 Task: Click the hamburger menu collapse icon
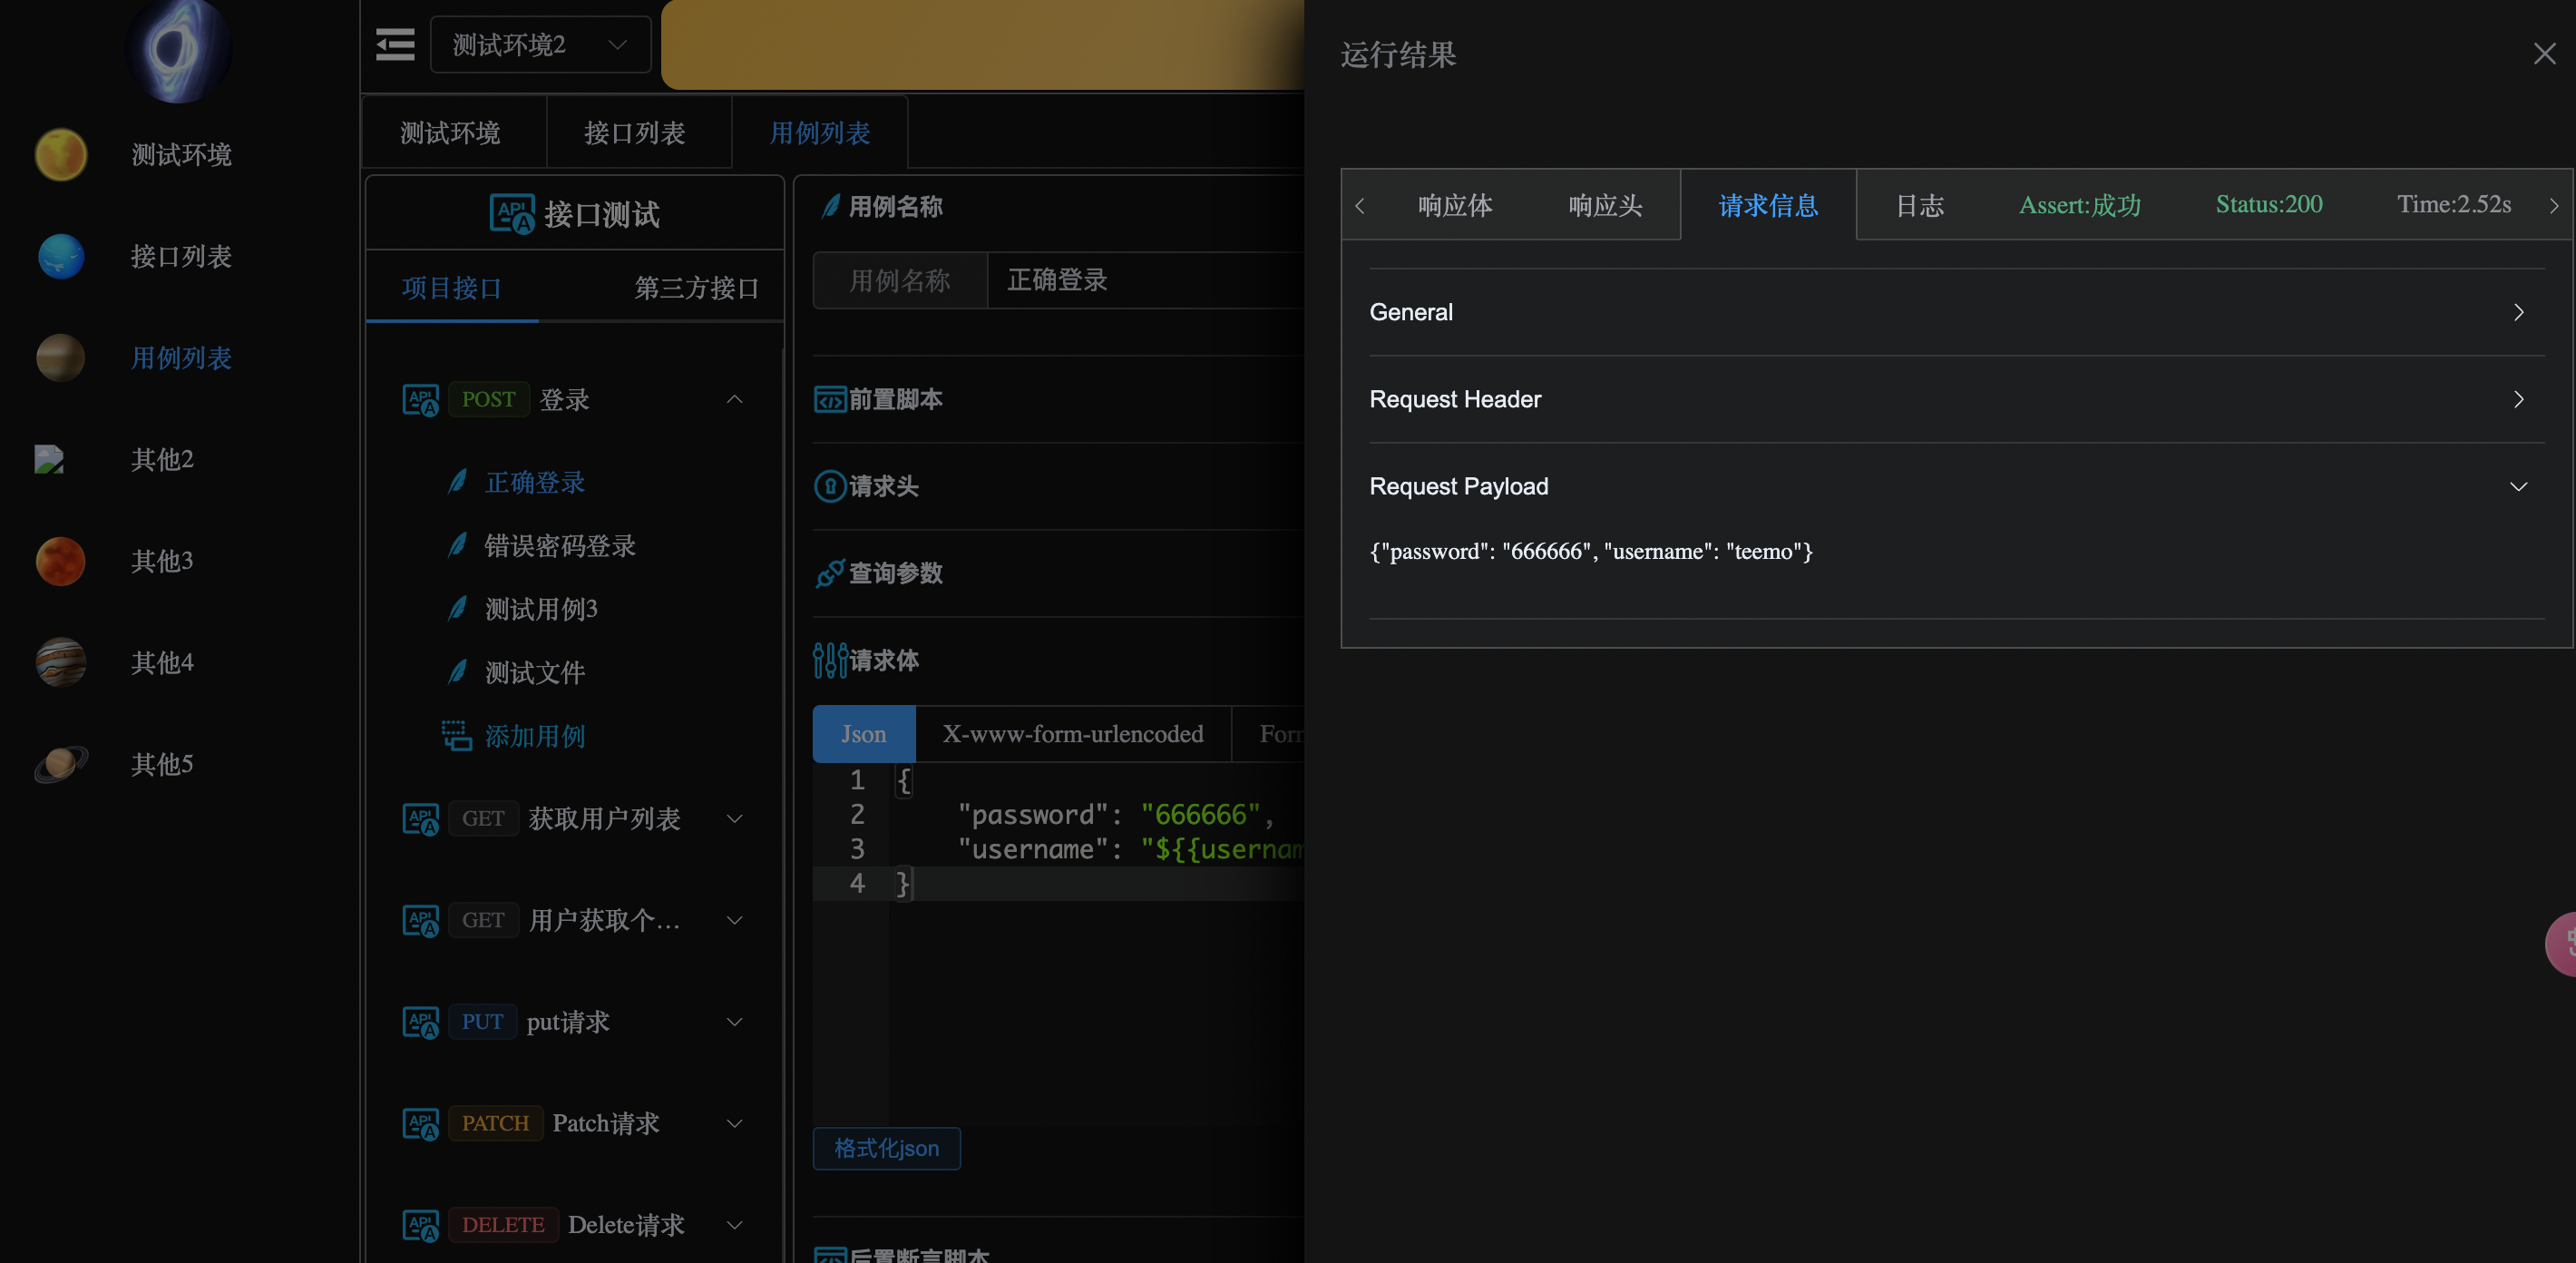[395, 45]
